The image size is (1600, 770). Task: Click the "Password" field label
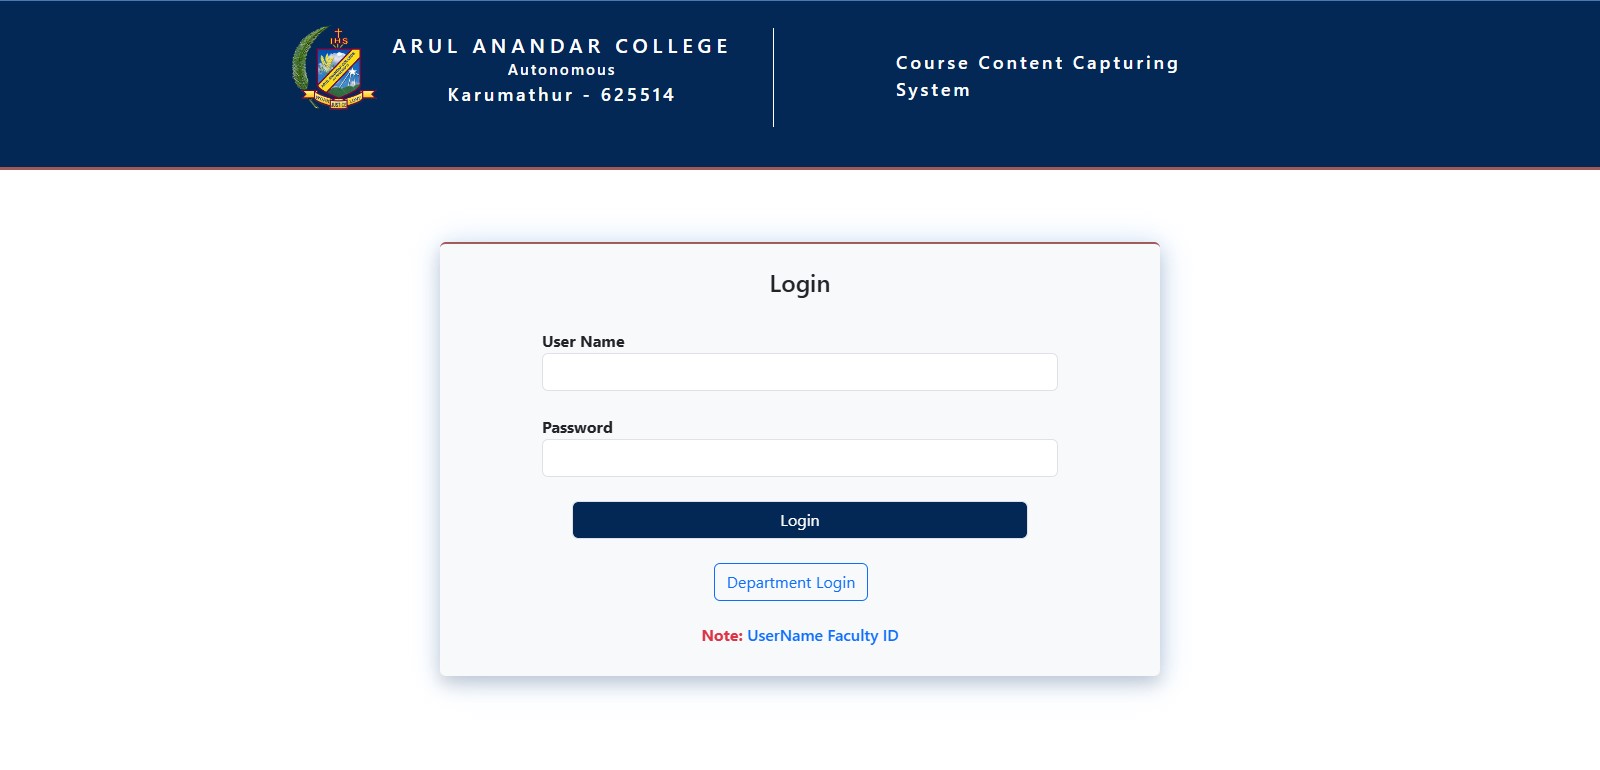tap(577, 428)
